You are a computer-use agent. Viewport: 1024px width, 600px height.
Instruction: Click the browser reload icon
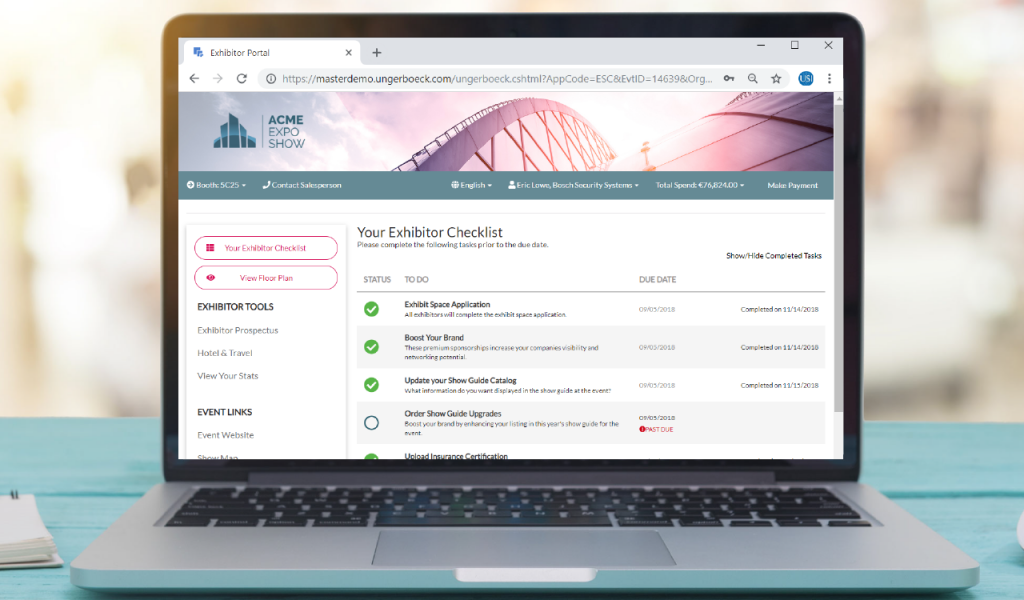(x=241, y=78)
